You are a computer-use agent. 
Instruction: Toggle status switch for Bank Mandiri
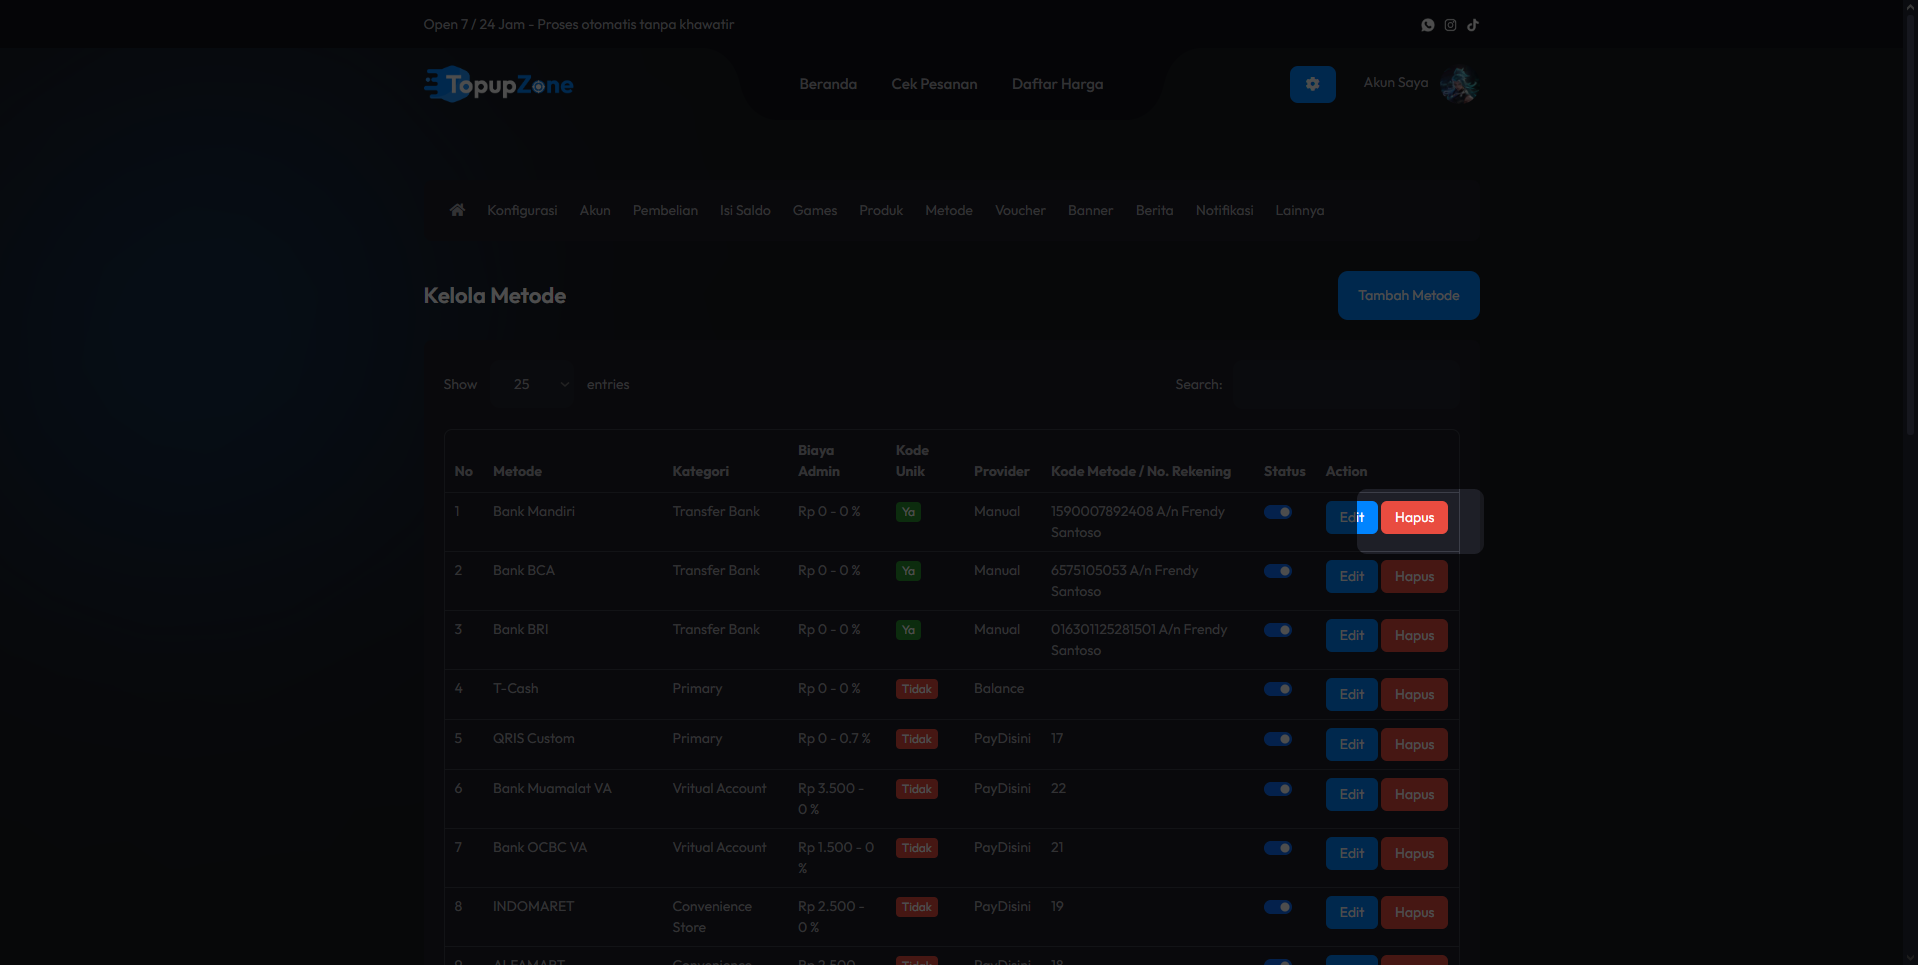tap(1278, 512)
